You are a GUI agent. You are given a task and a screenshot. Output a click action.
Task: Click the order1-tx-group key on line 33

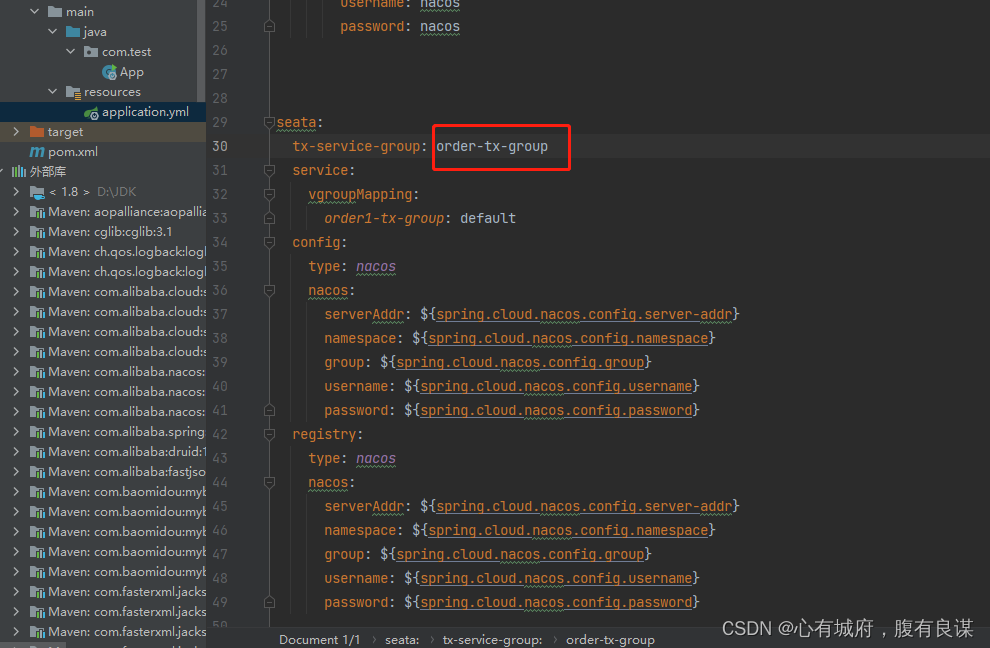pyautogui.click(x=384, y=219)
